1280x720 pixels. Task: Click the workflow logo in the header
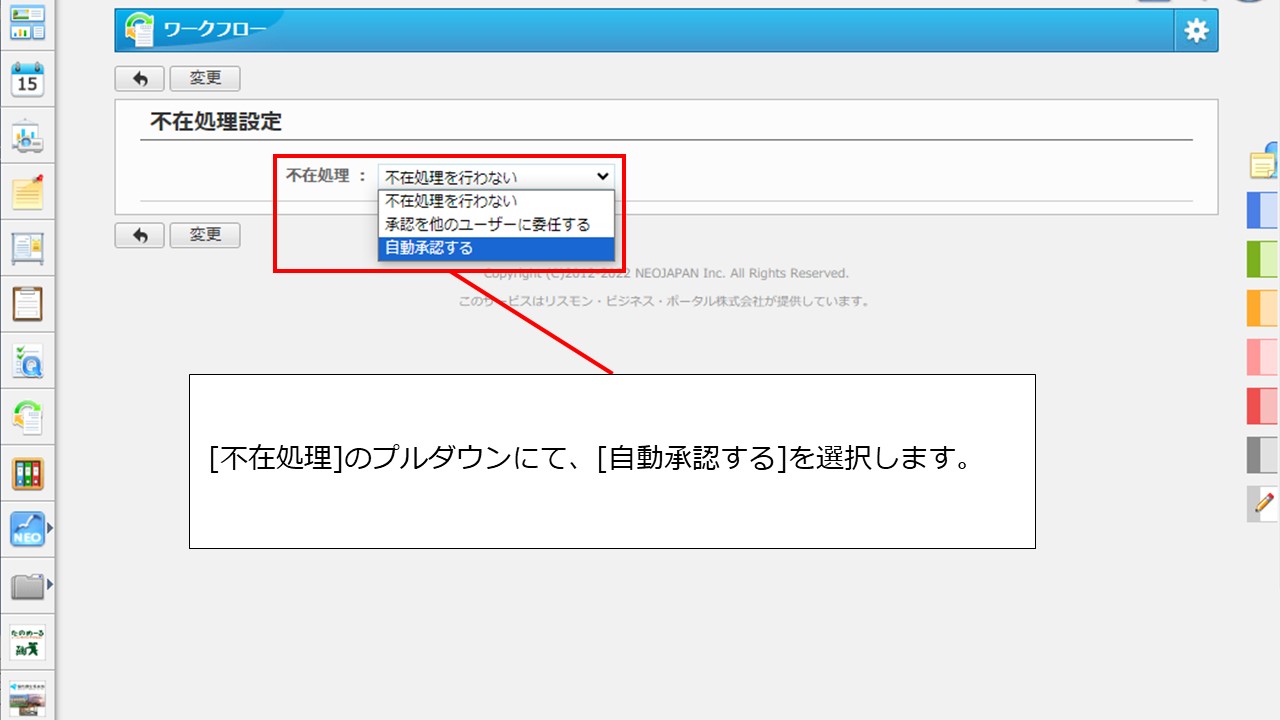(139, 31)
